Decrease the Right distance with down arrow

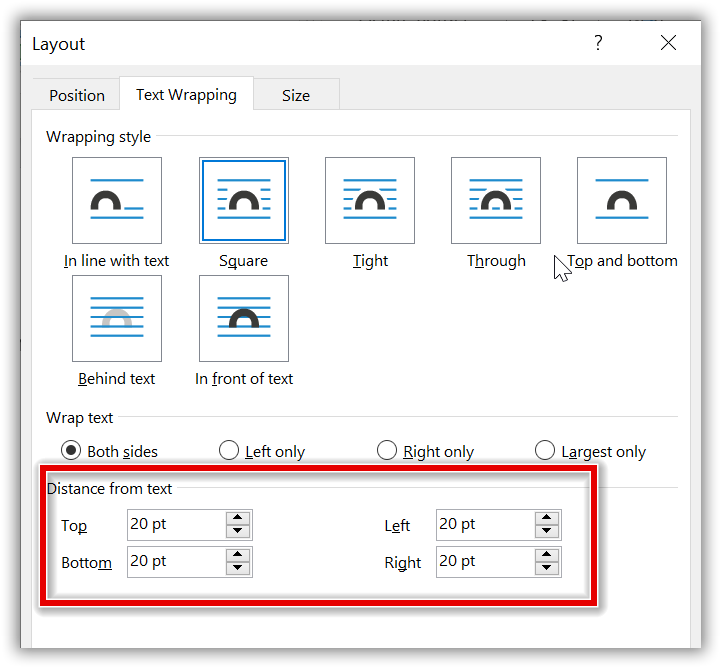(x=546, y=568)
